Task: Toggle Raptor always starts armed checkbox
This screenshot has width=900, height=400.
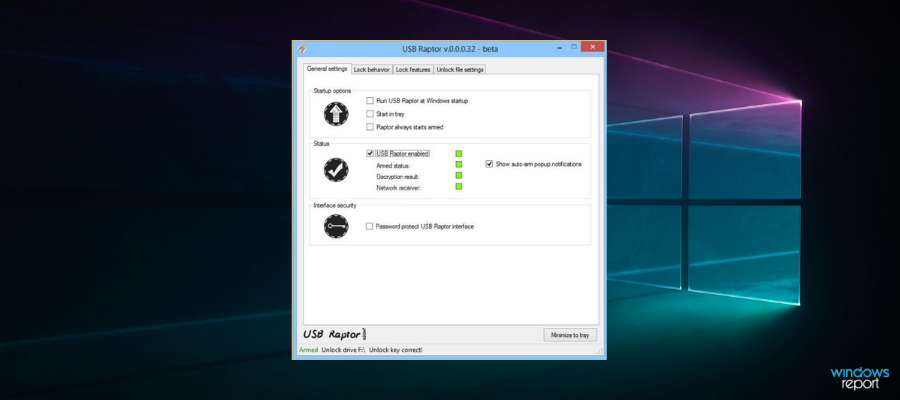Action: (x=370, y=127)
